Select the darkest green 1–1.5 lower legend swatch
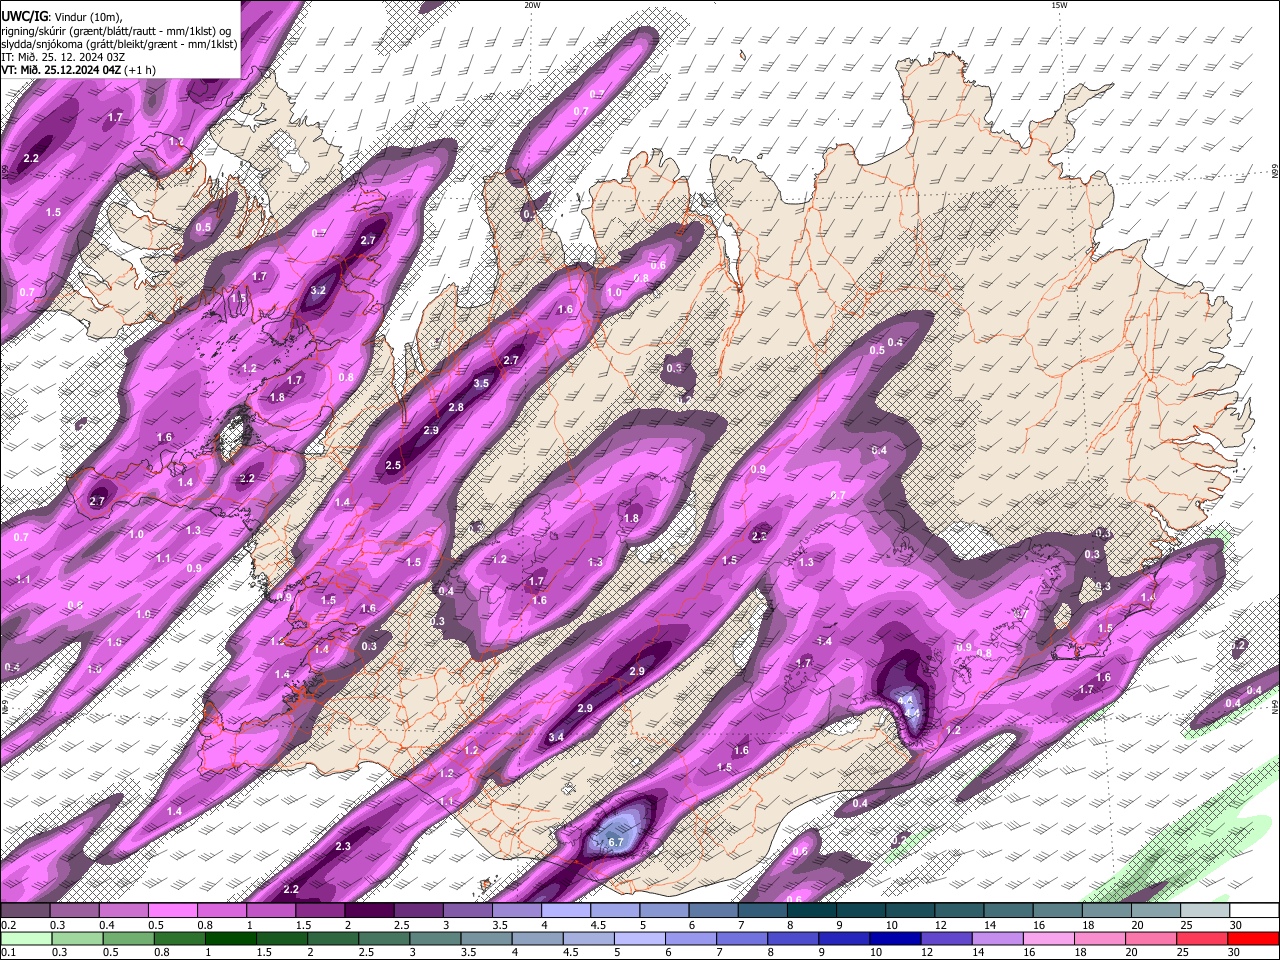This screenshot has width=1280, height=960. (230, 939)
